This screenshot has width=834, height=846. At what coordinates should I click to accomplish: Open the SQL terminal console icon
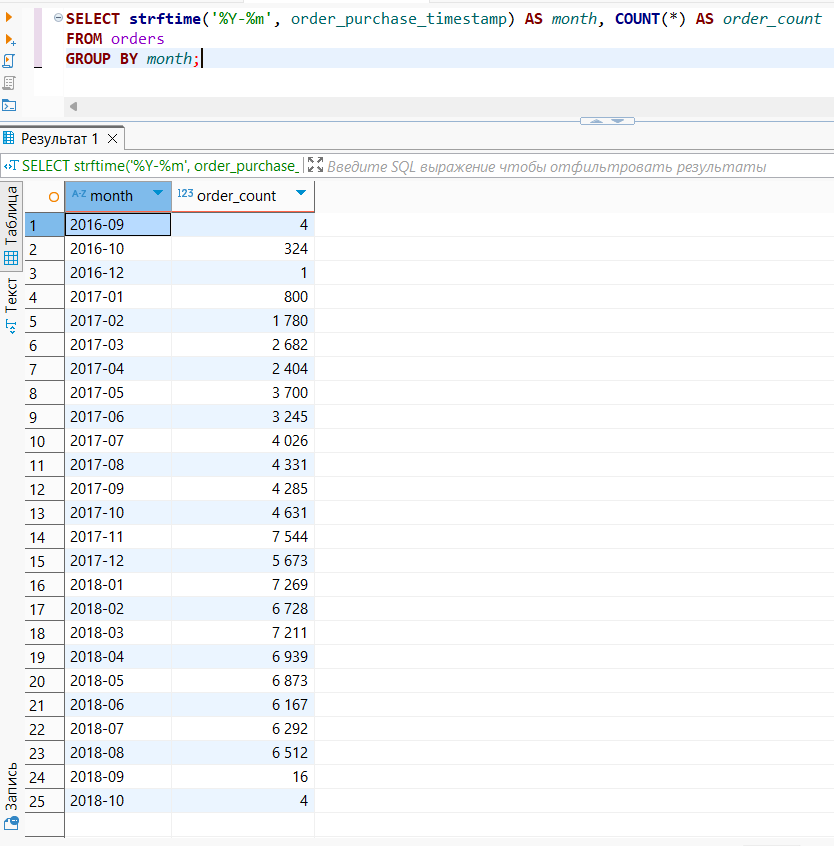pyautogui.click(x=10, y=105)
